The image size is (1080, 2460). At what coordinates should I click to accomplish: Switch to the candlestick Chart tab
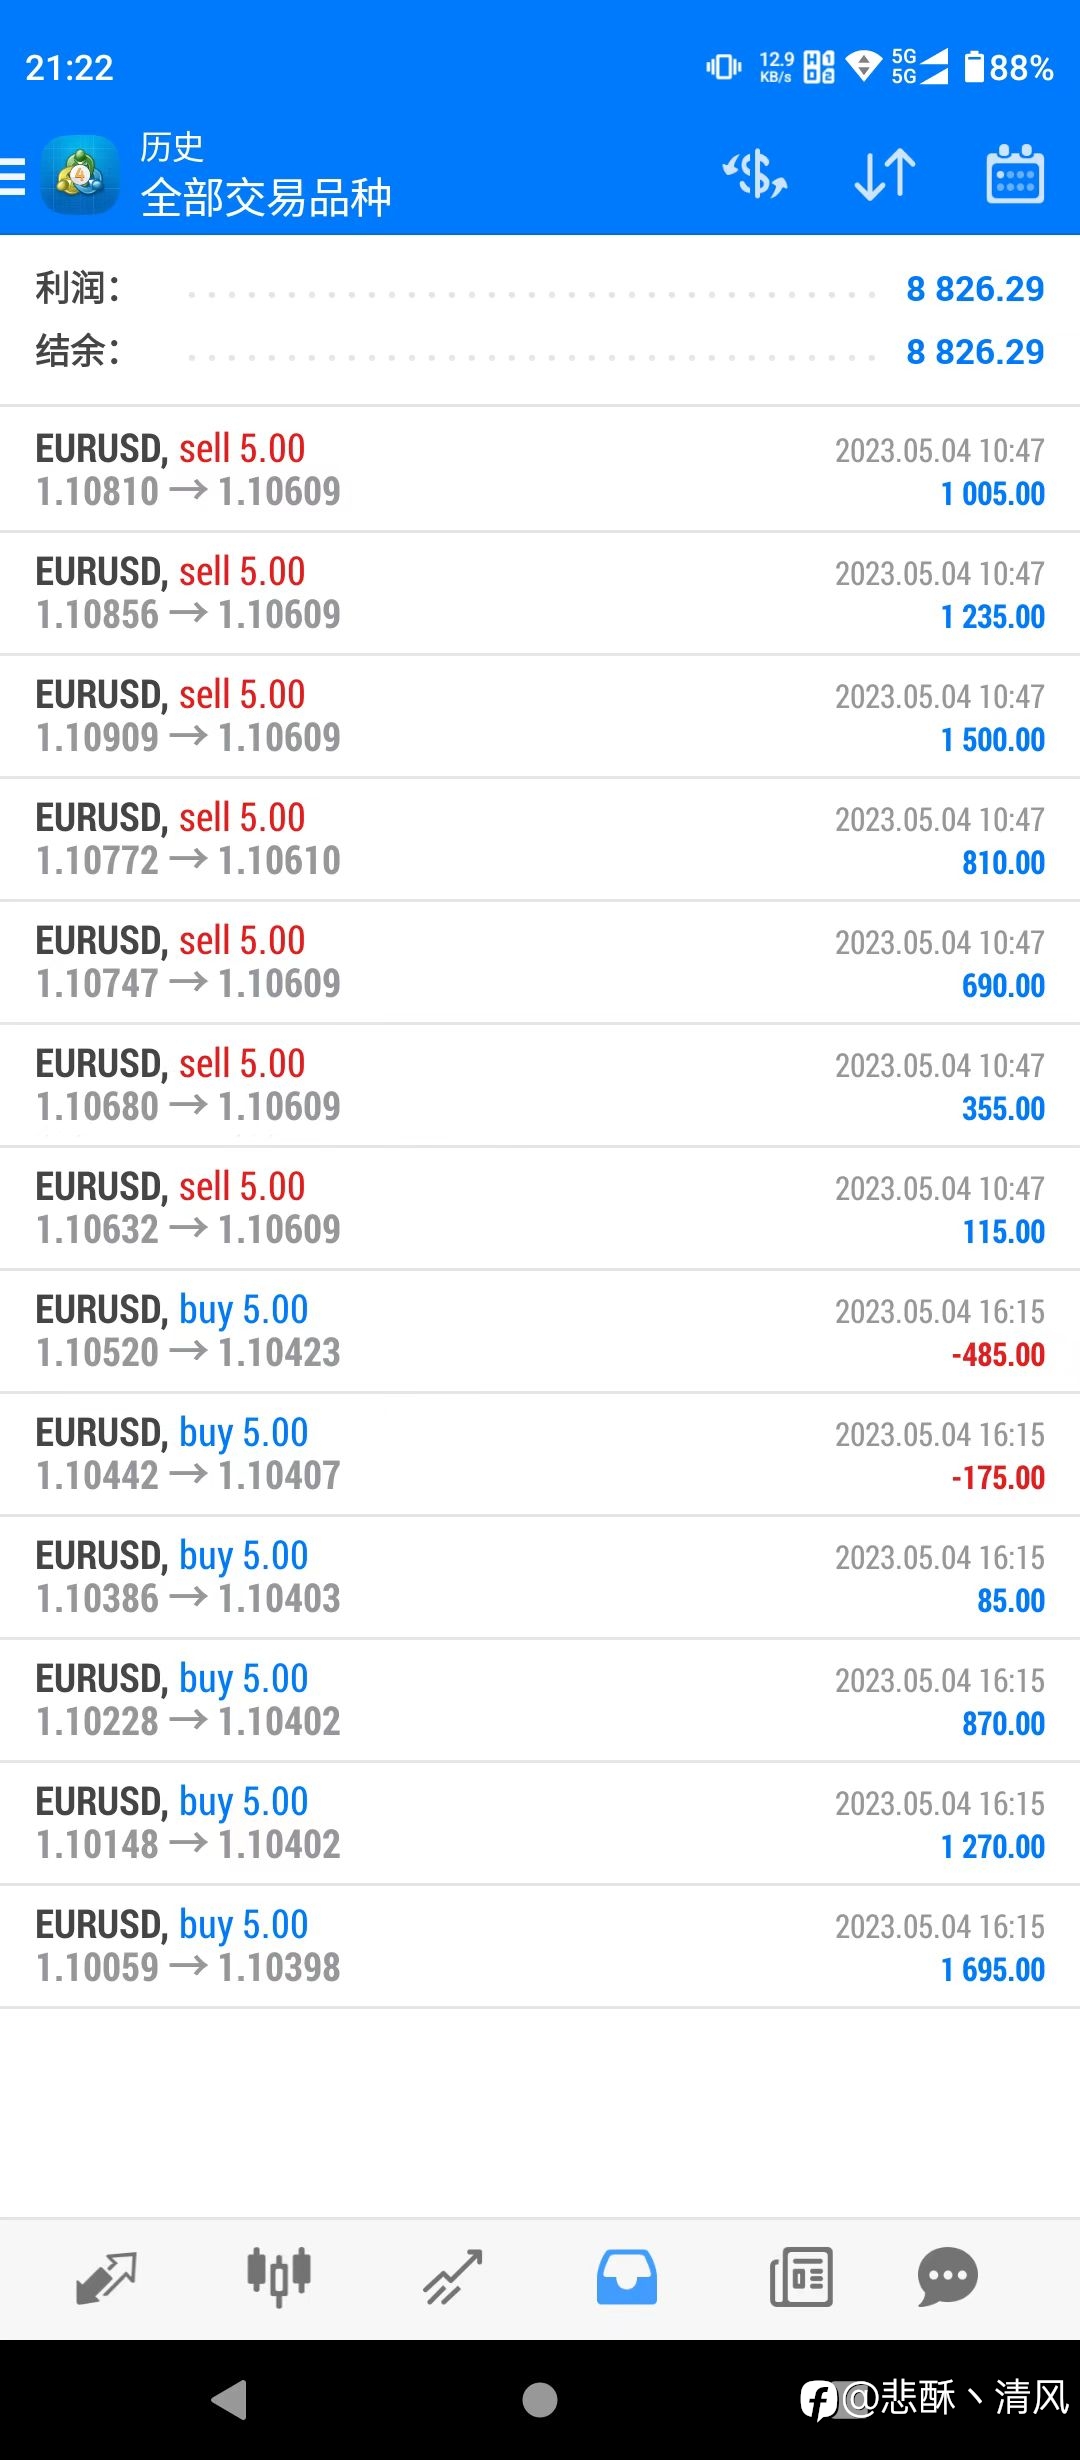click(279, 2278)
